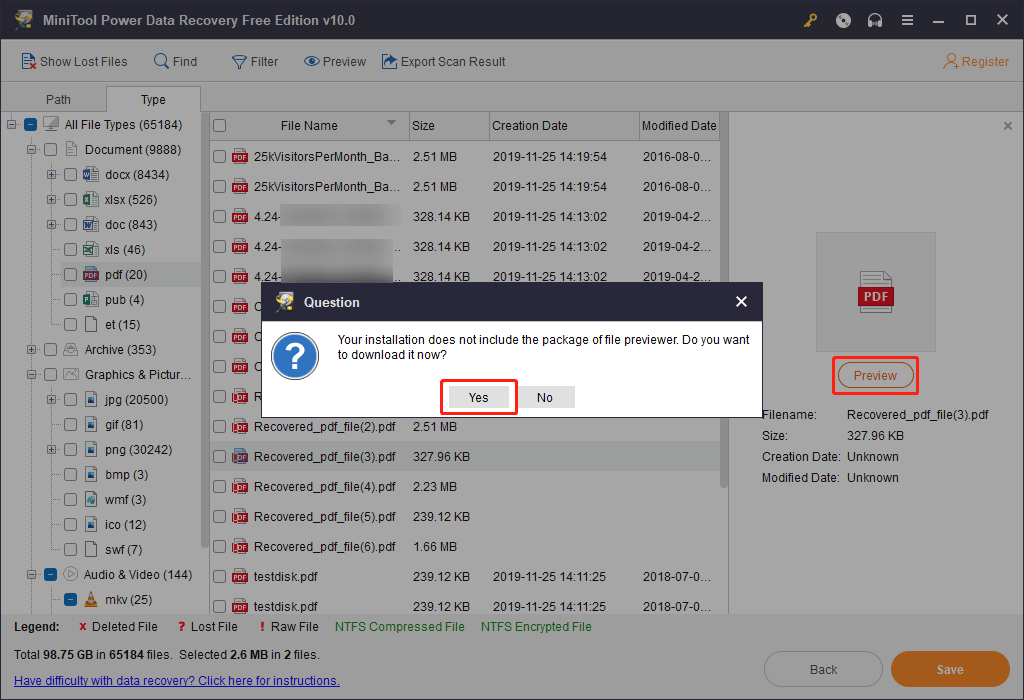Click PDF icon of Recovered_pdf_file(5).pdf
The image size is (1024, 700).
pyautogui.click(x=240, y=517)
